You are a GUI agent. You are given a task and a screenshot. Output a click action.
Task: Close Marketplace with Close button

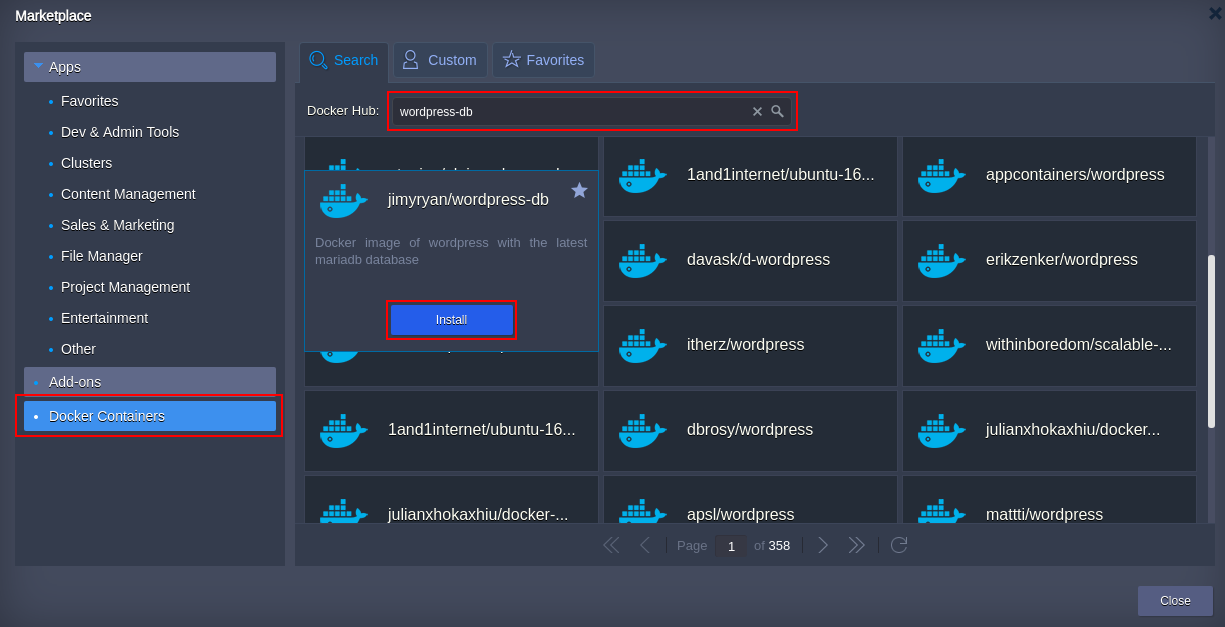pyautogui.click(x=1175, y=601)
